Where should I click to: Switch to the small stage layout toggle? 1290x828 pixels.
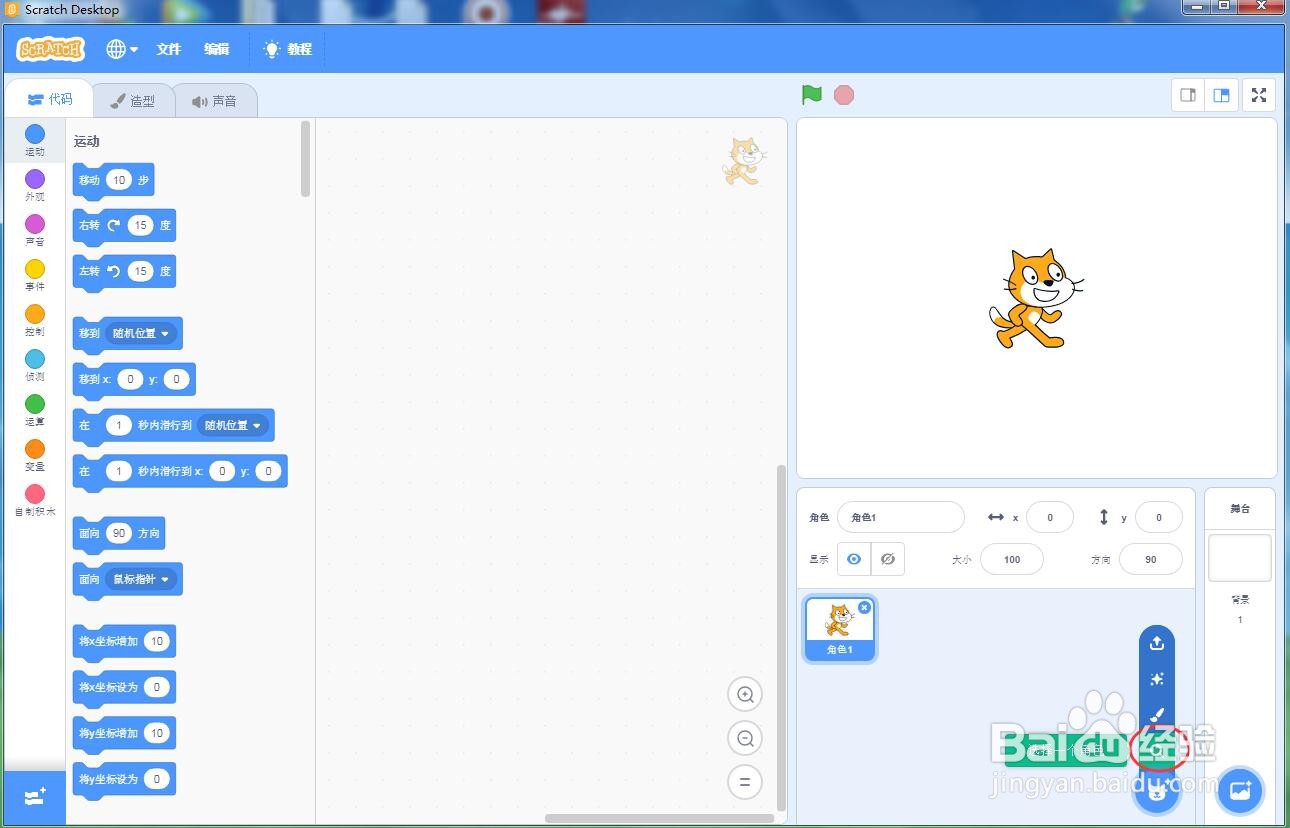pyautogui.click(x=1187, y=95)
